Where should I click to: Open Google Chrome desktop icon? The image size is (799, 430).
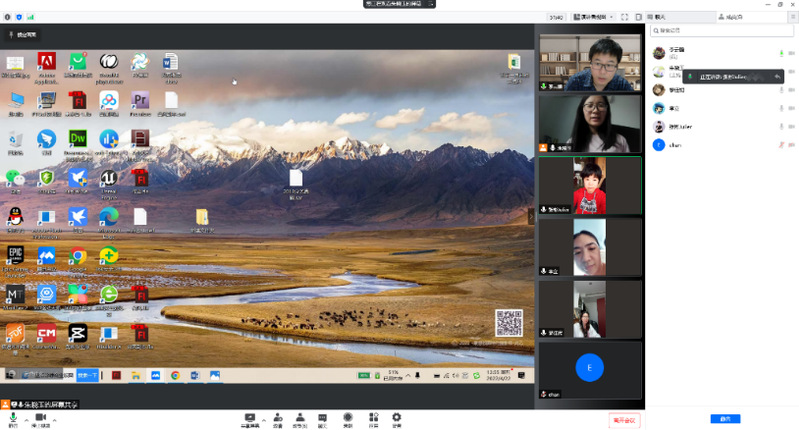point(77,260)
